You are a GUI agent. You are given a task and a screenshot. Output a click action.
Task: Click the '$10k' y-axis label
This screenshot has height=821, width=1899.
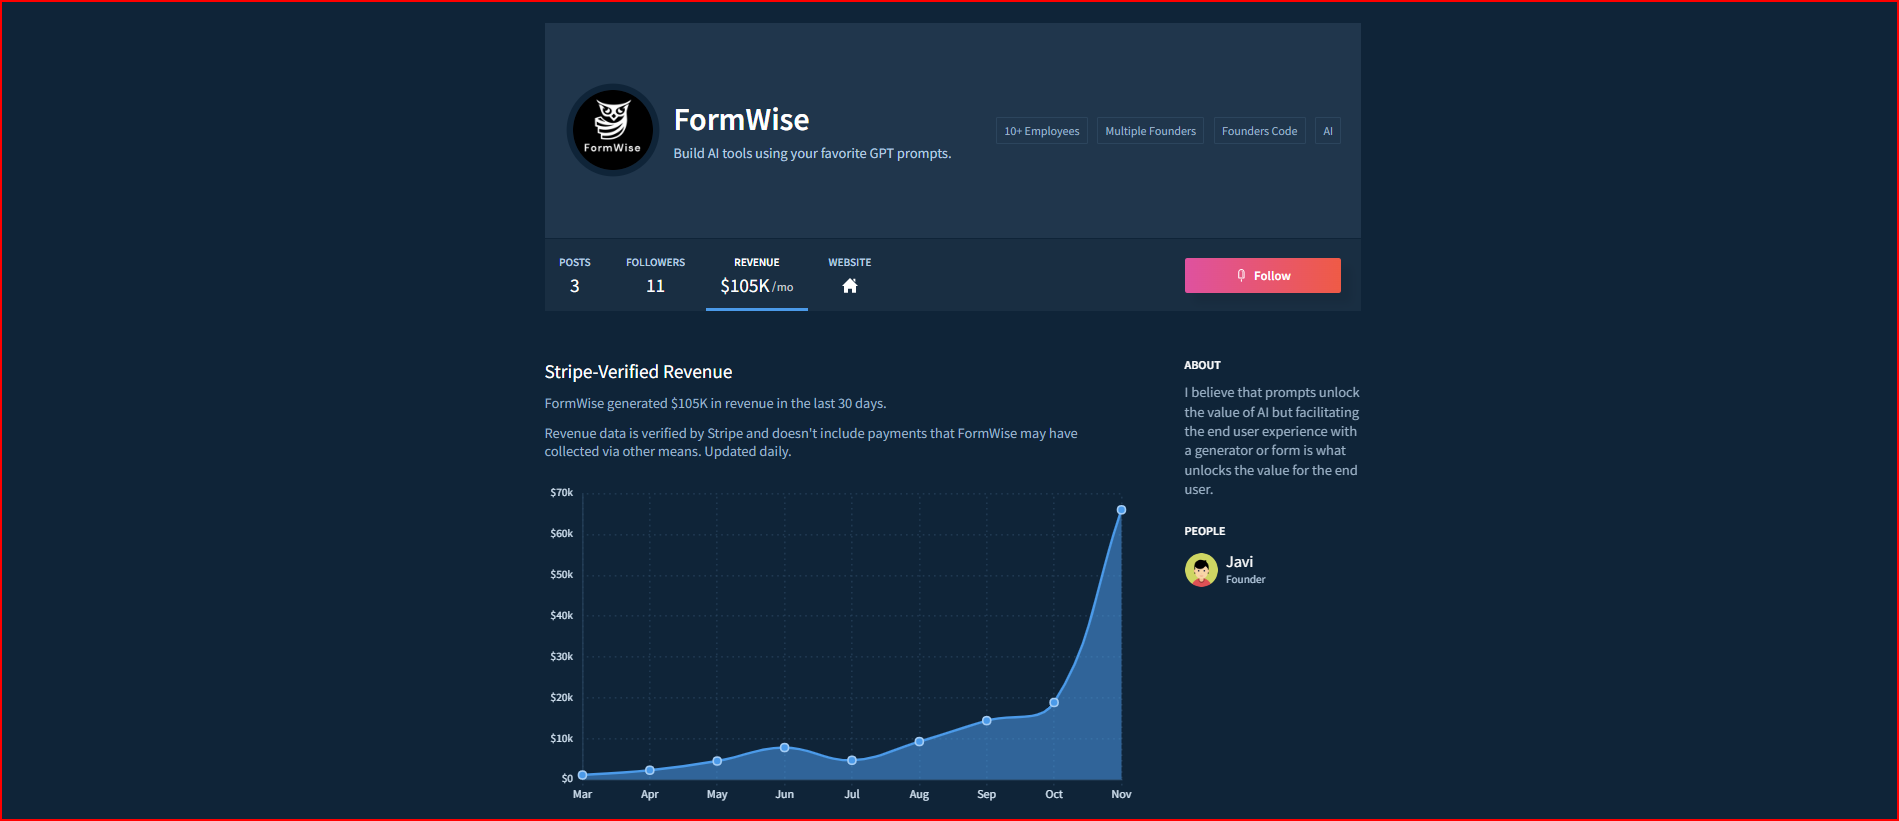tap(562, 739)
